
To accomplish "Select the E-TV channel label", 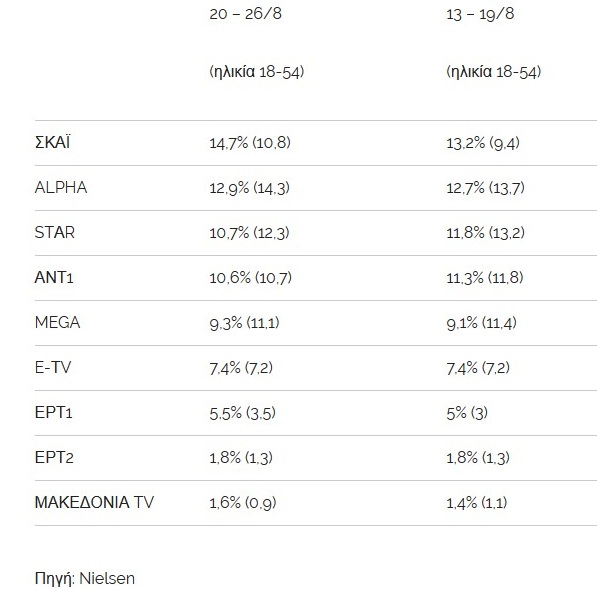I will coord(53,367).
